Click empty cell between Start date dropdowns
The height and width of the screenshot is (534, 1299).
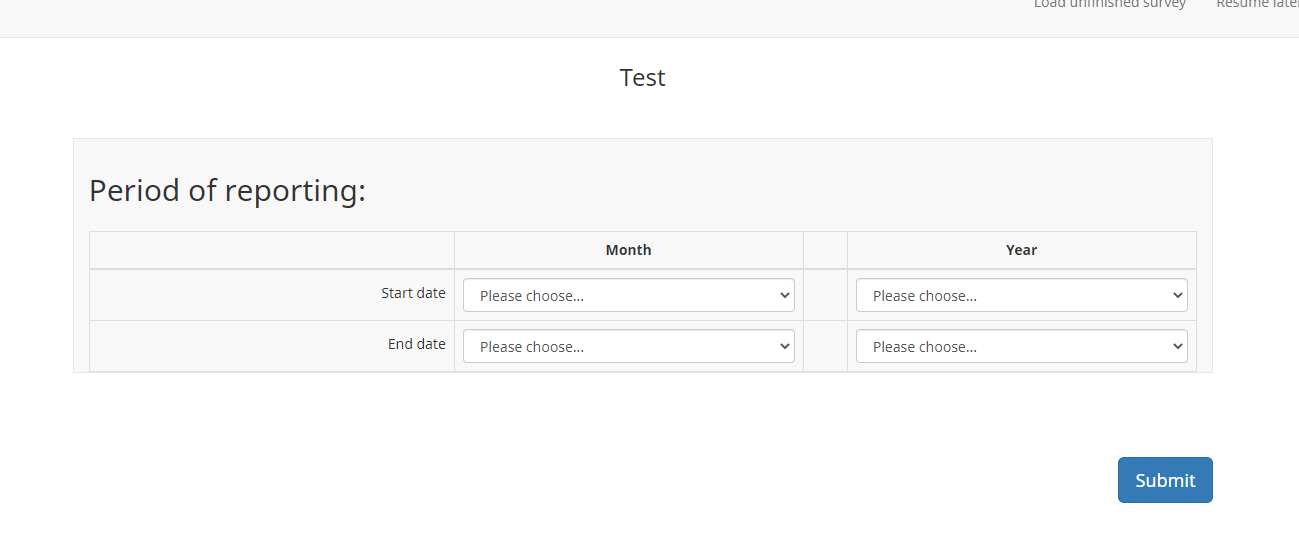coord(825,295)
